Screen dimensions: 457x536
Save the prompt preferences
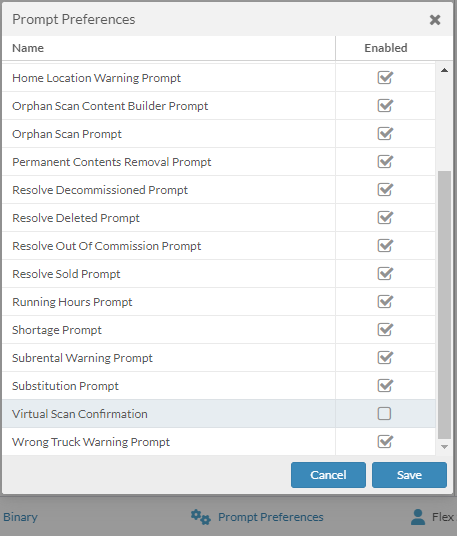409,475
